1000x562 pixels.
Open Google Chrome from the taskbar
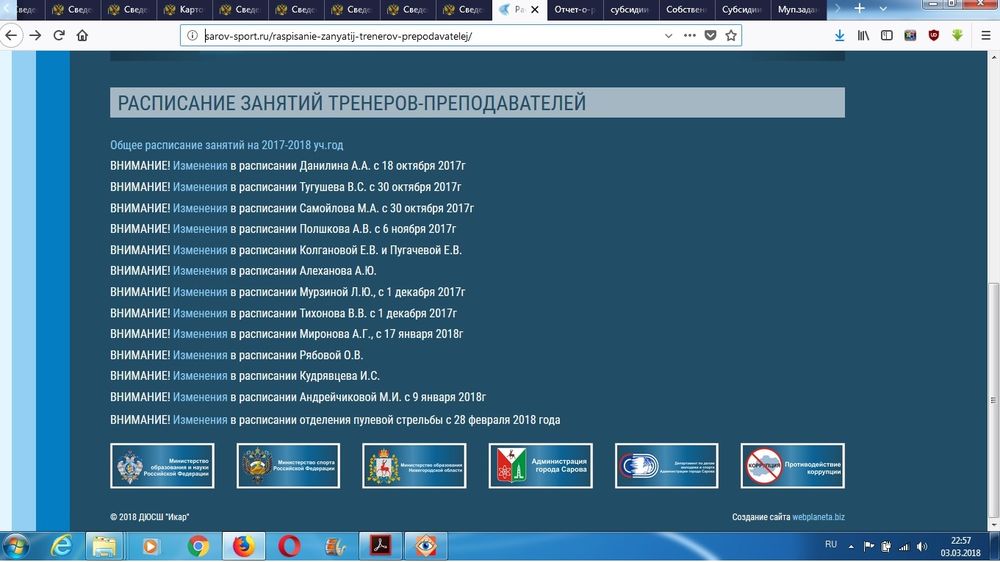198,546
